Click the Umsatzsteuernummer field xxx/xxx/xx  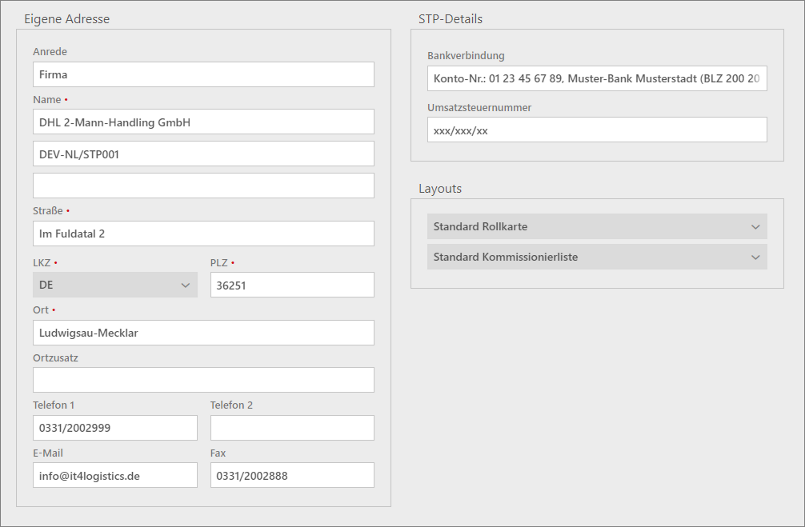coord(597,130)
